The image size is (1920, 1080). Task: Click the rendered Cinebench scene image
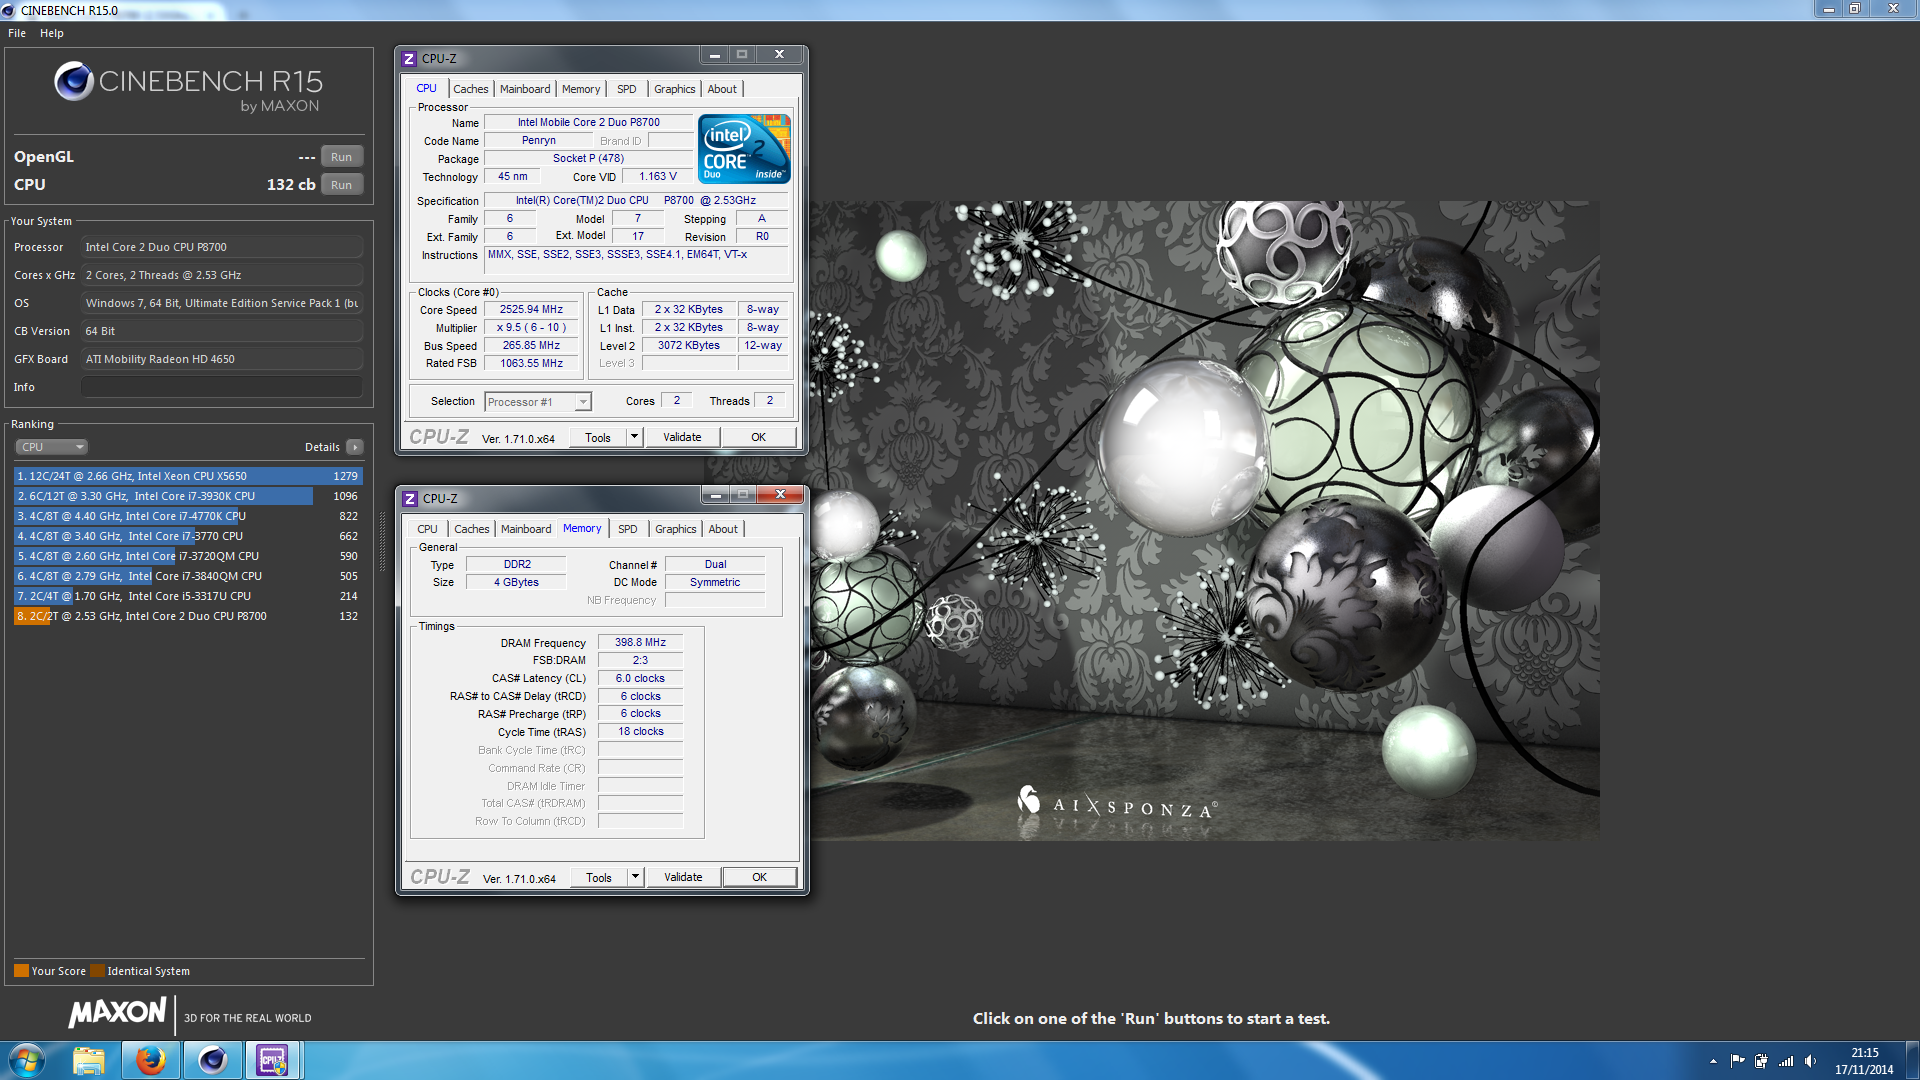click(x=1206, y=521)
